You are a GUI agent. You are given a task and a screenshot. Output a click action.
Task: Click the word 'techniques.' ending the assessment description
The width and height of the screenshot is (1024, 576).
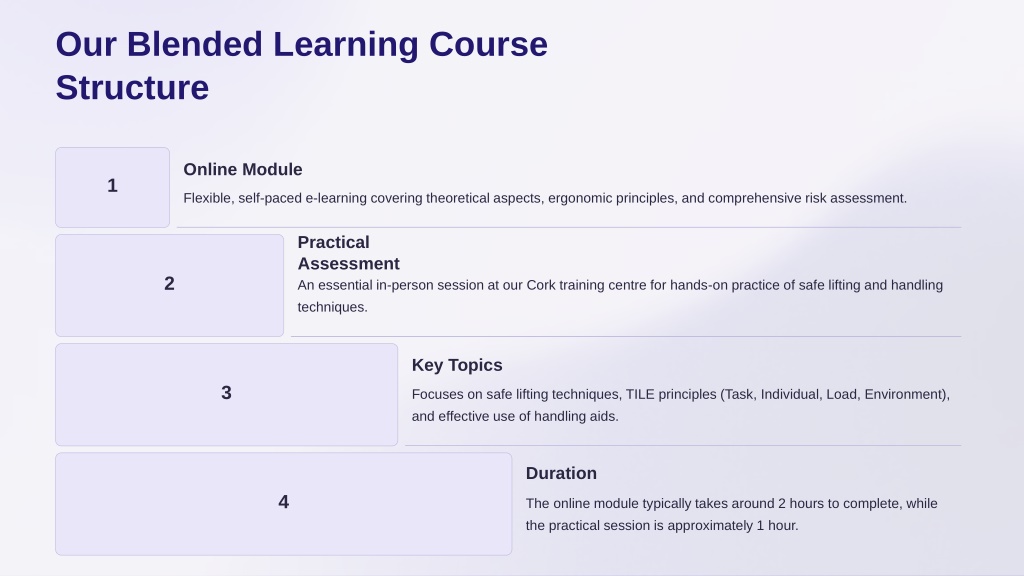pyautogui.click(x=332, y=307)
